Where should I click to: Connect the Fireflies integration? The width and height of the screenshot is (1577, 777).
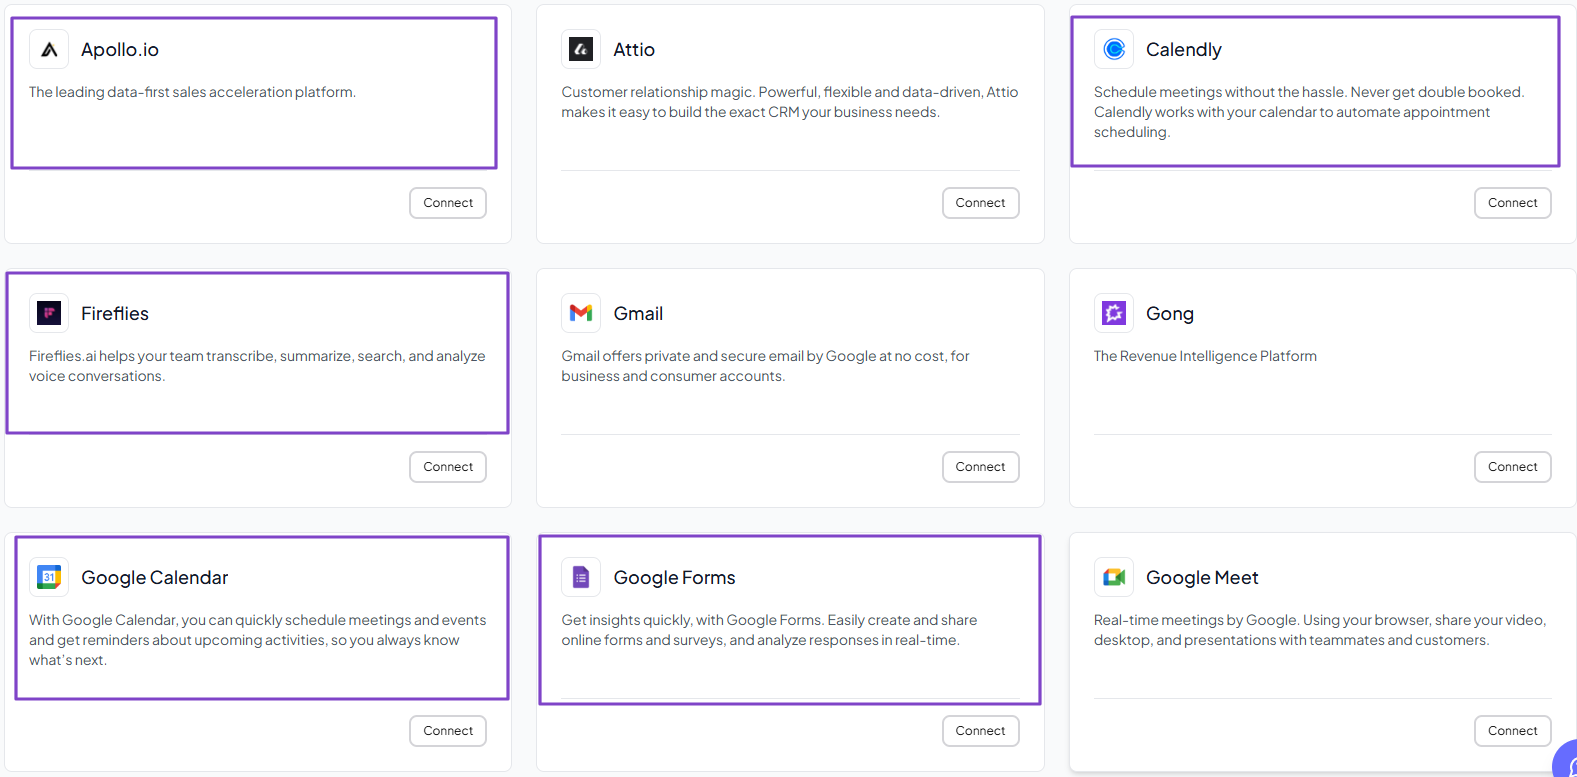448,467
